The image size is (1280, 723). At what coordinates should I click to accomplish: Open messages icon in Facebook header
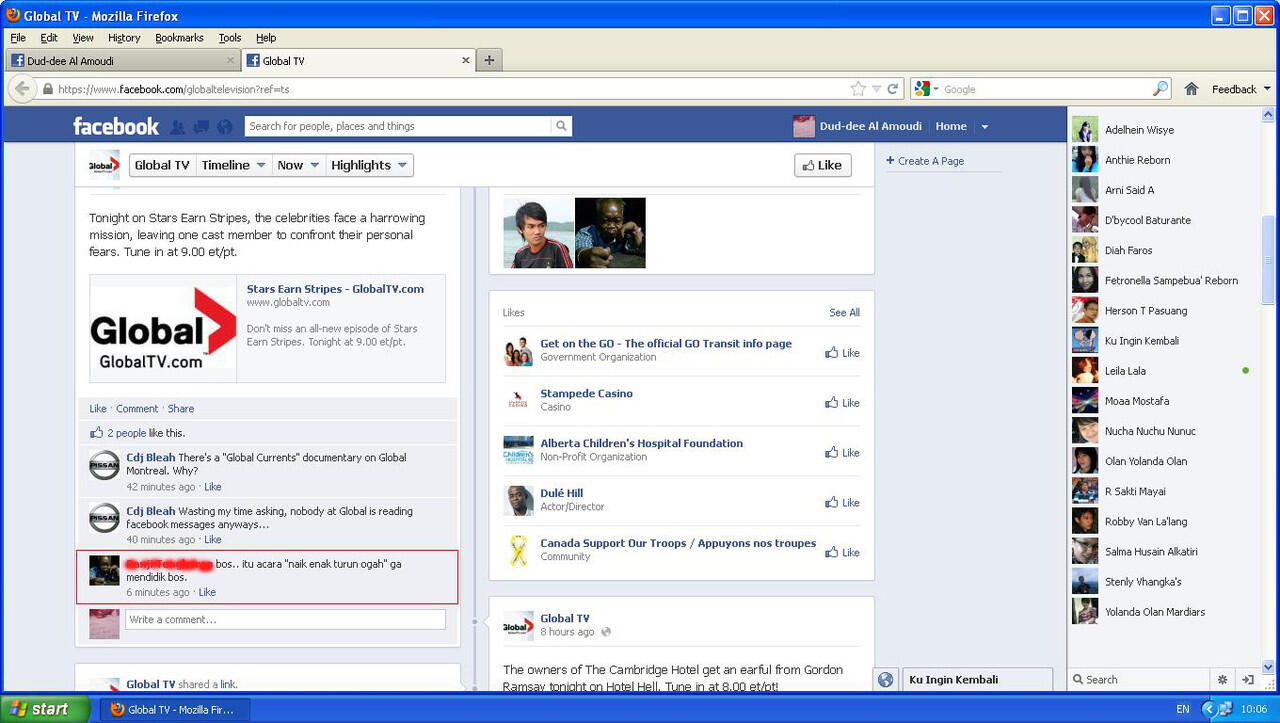coord(201,127)
